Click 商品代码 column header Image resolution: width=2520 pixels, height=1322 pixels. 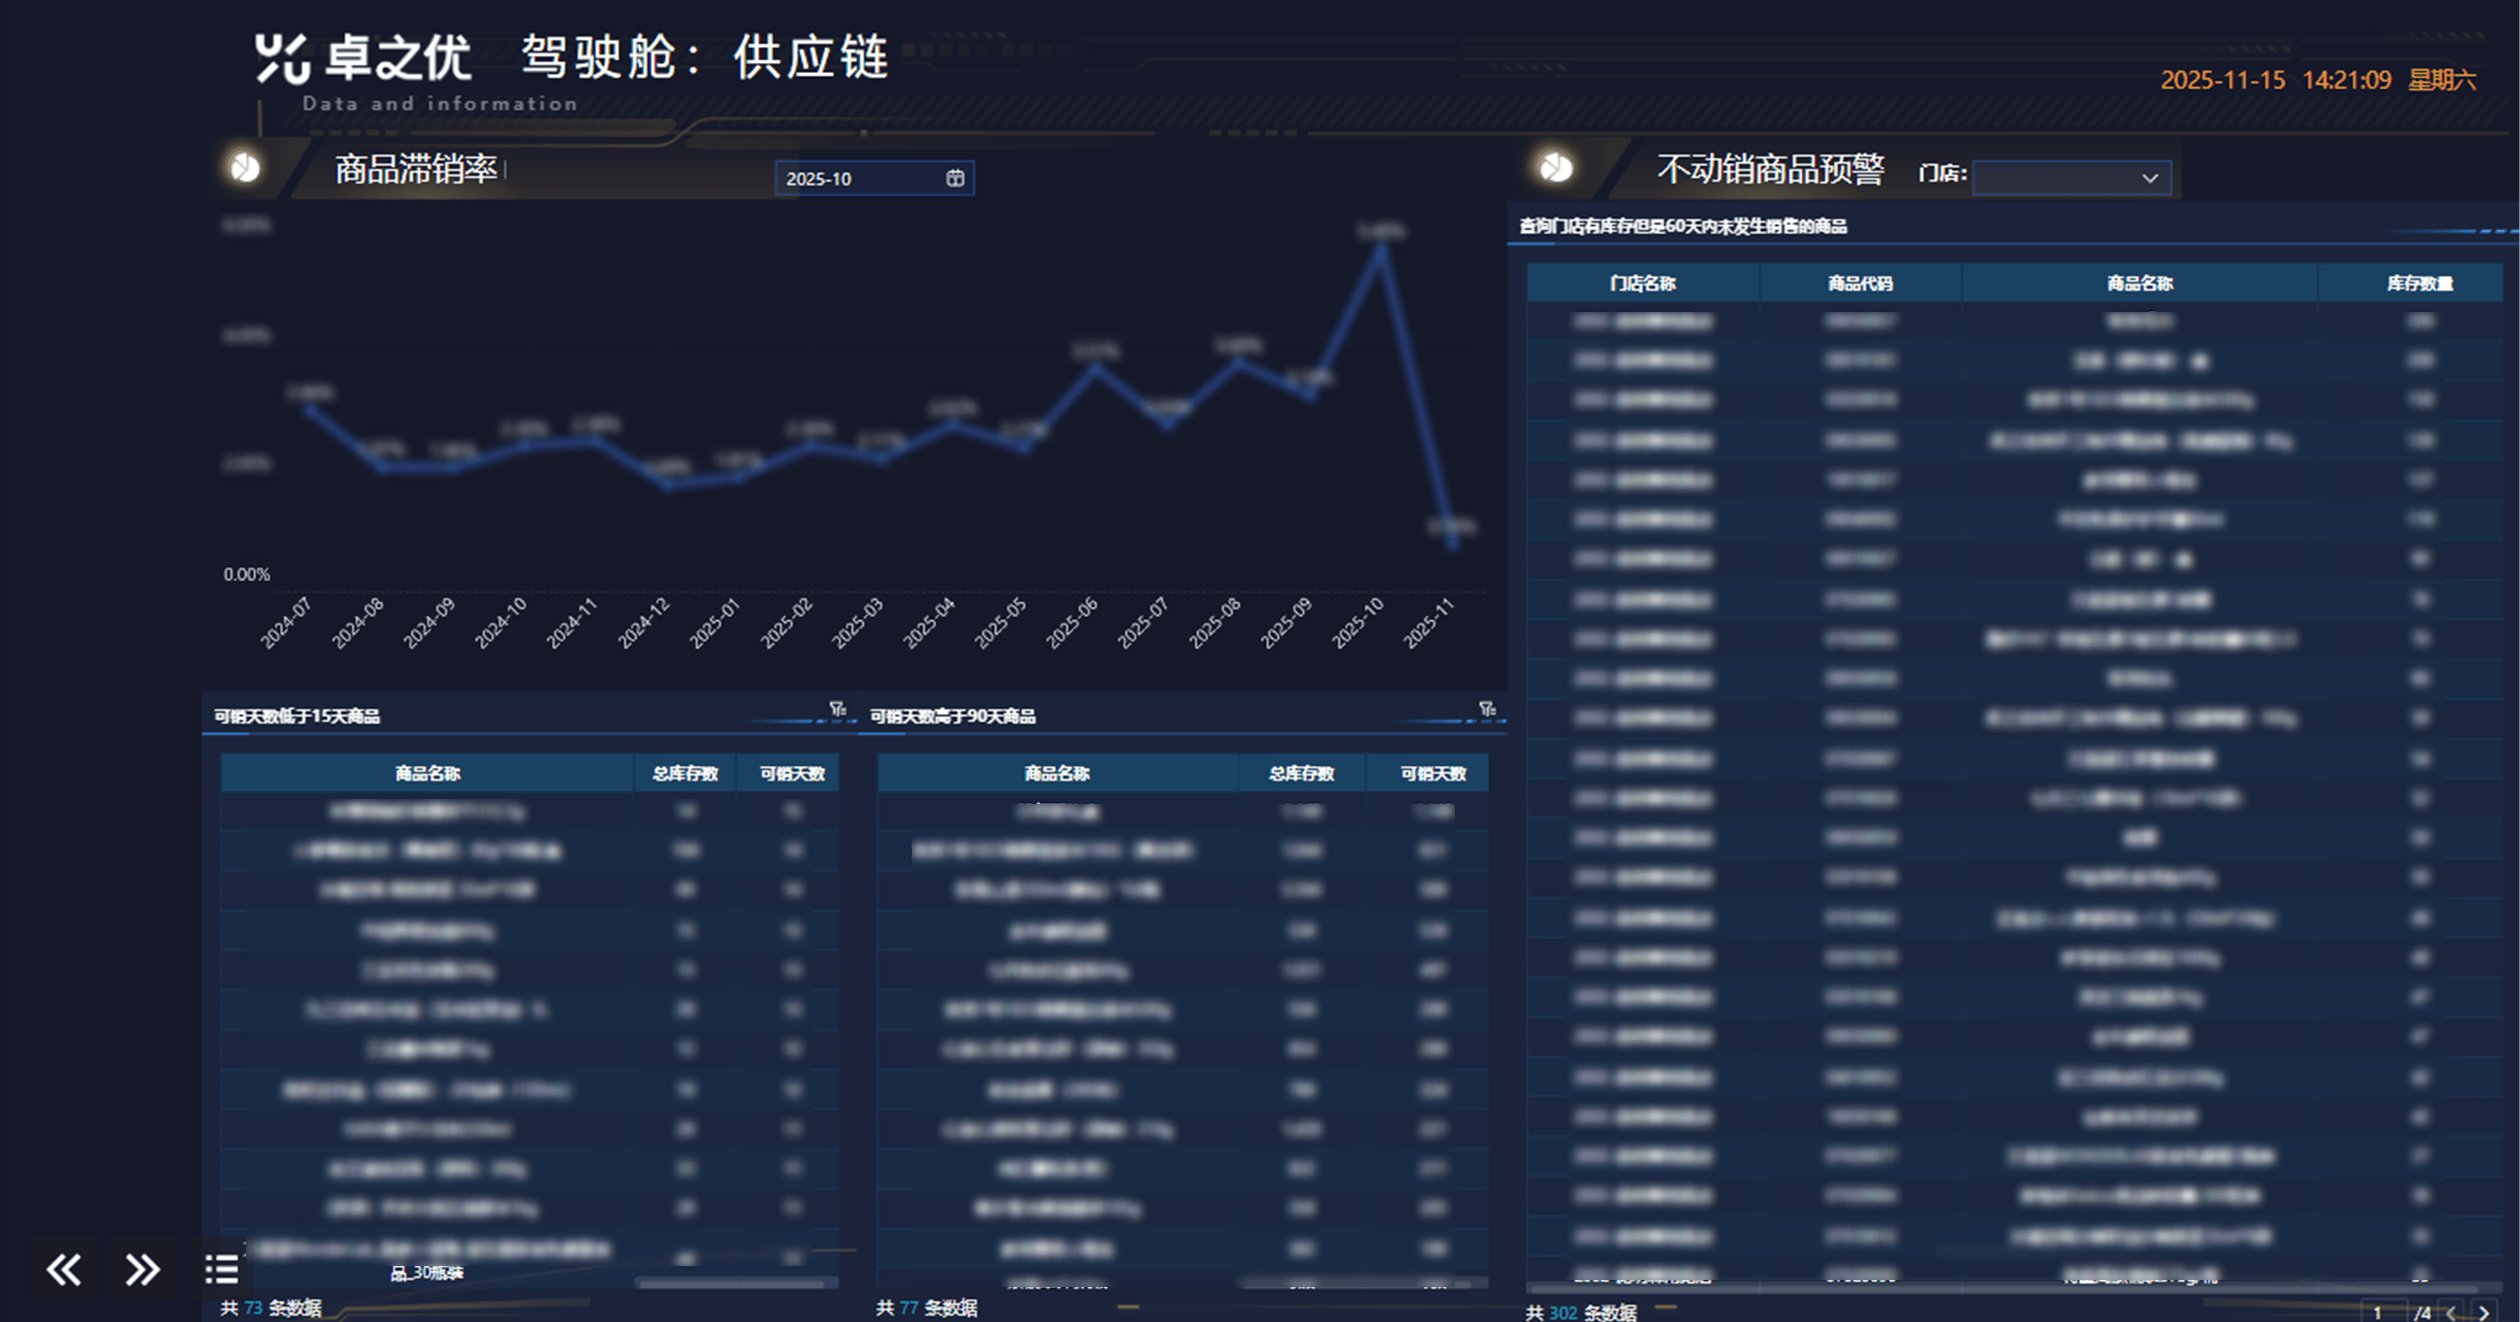(x=1860, y=283)
